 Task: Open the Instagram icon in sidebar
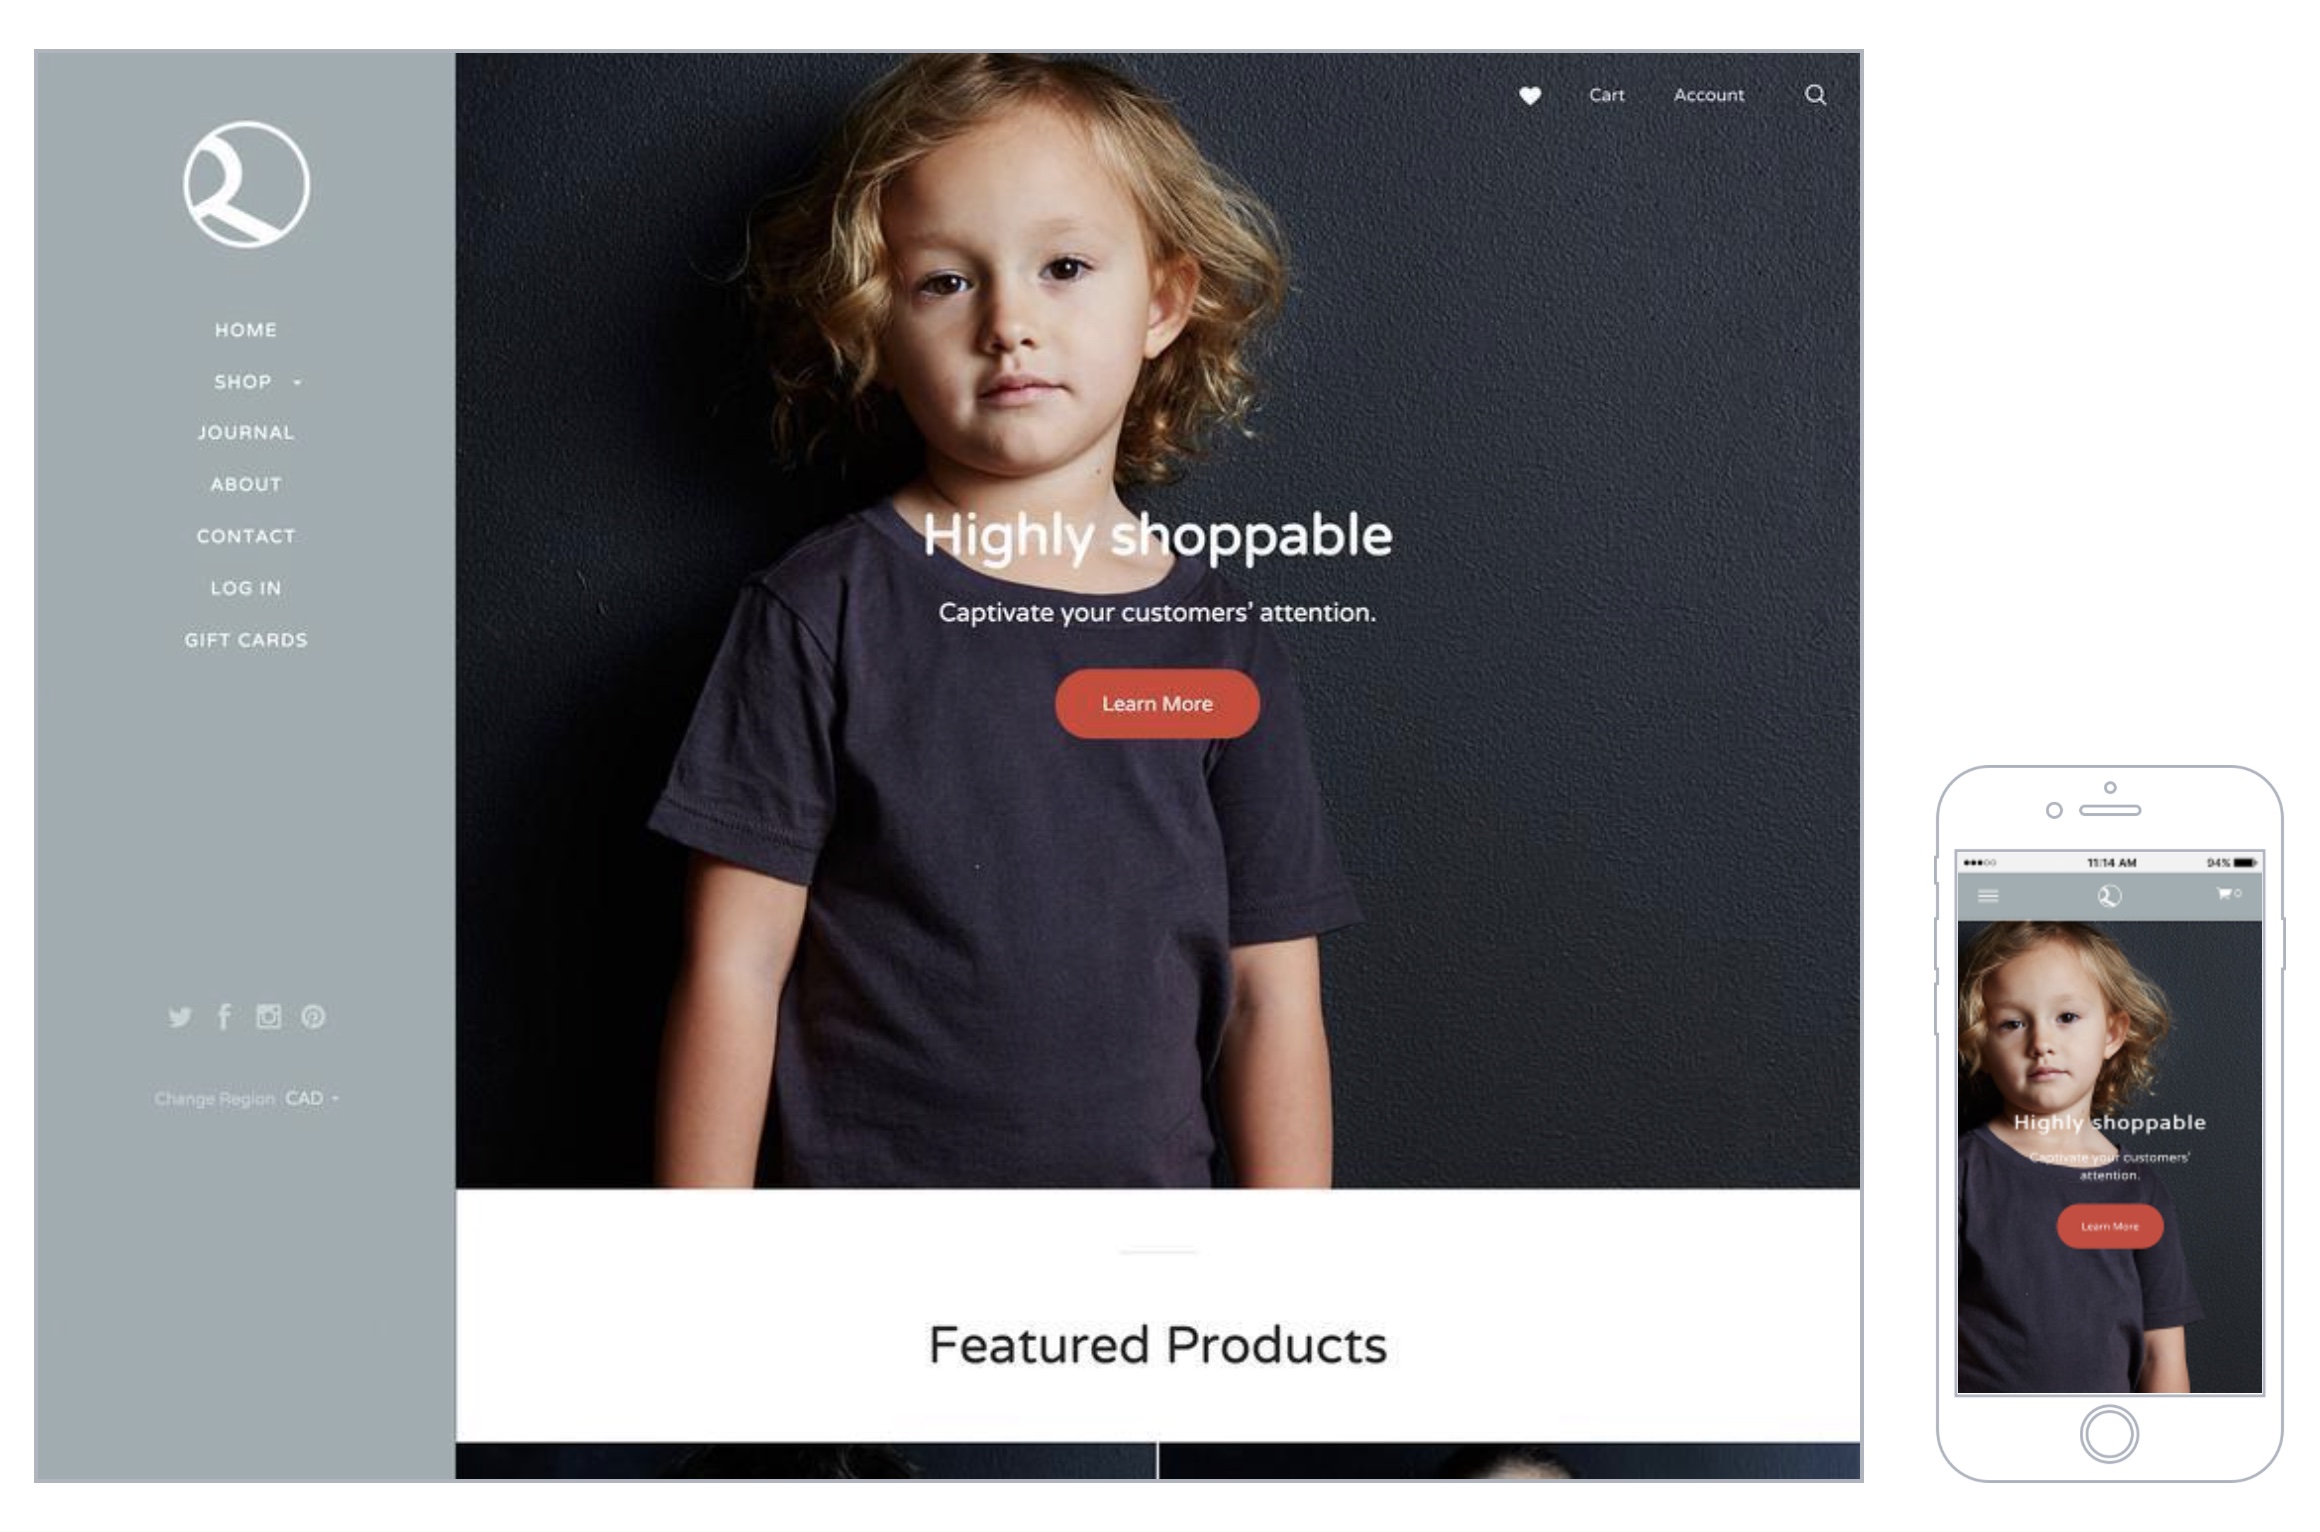(x=268, y=1017)
